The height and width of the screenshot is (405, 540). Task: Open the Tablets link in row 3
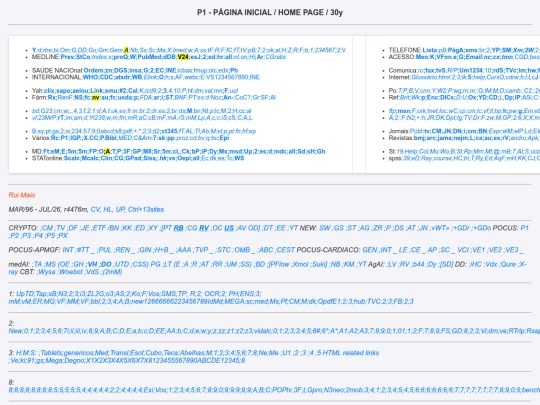tap(52, 353)
